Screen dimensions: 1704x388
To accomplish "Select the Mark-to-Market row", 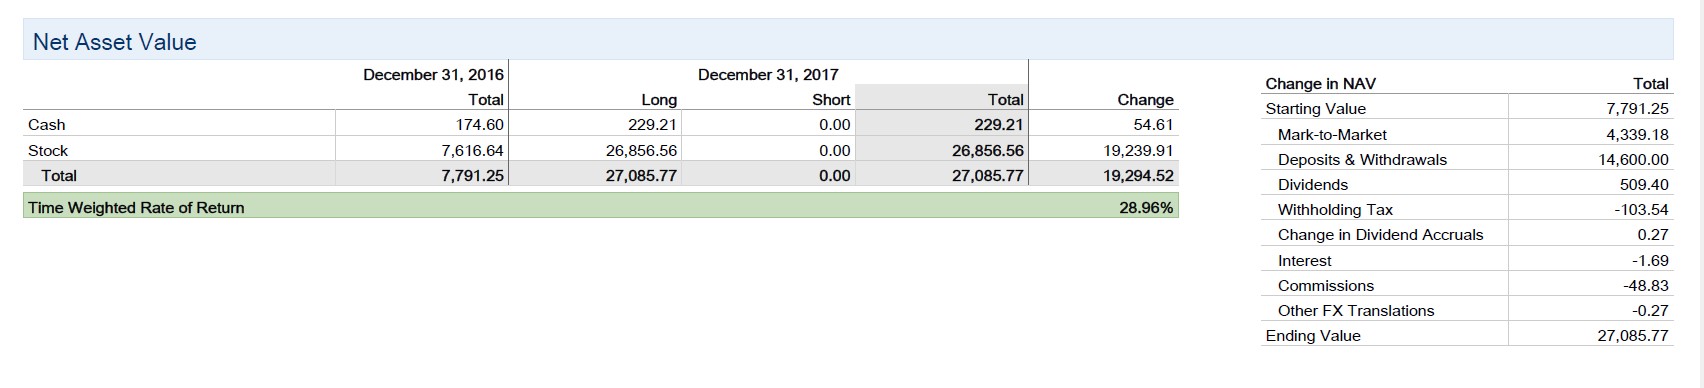I will click(x=1469, y=134).
